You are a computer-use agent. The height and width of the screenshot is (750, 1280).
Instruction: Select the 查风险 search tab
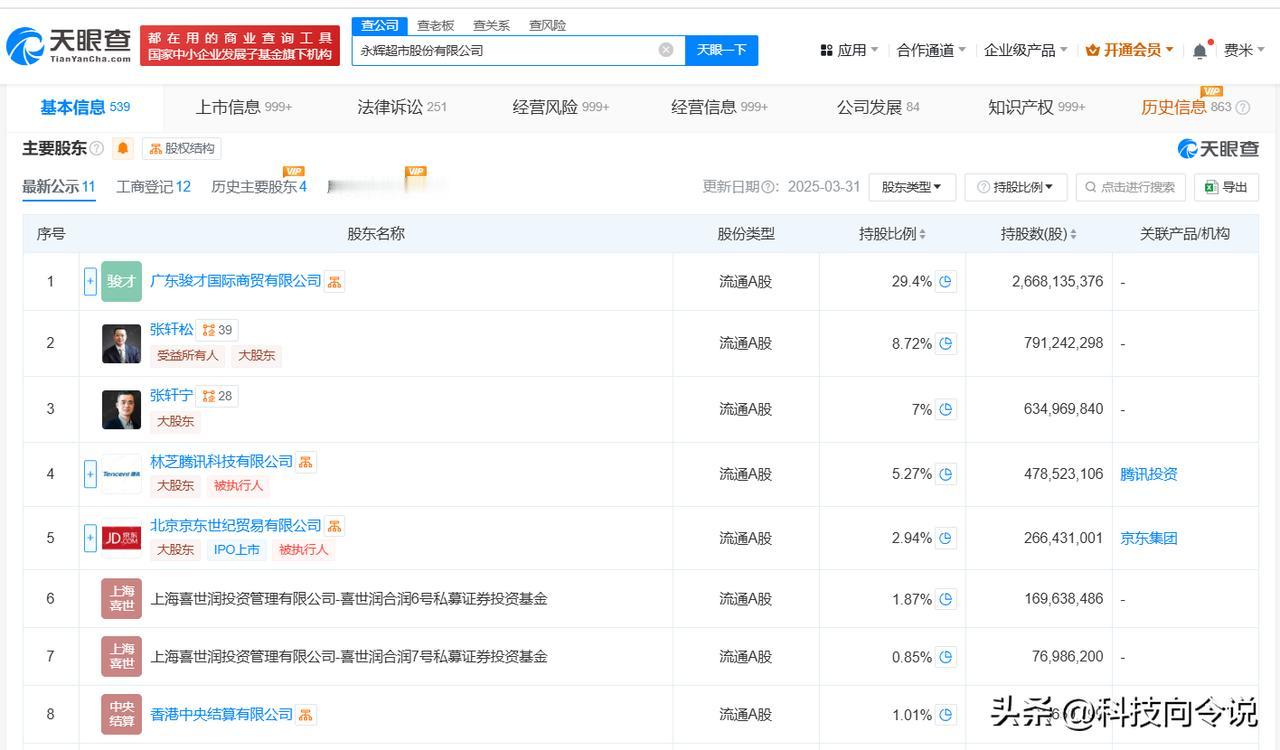tap(547, 25)
